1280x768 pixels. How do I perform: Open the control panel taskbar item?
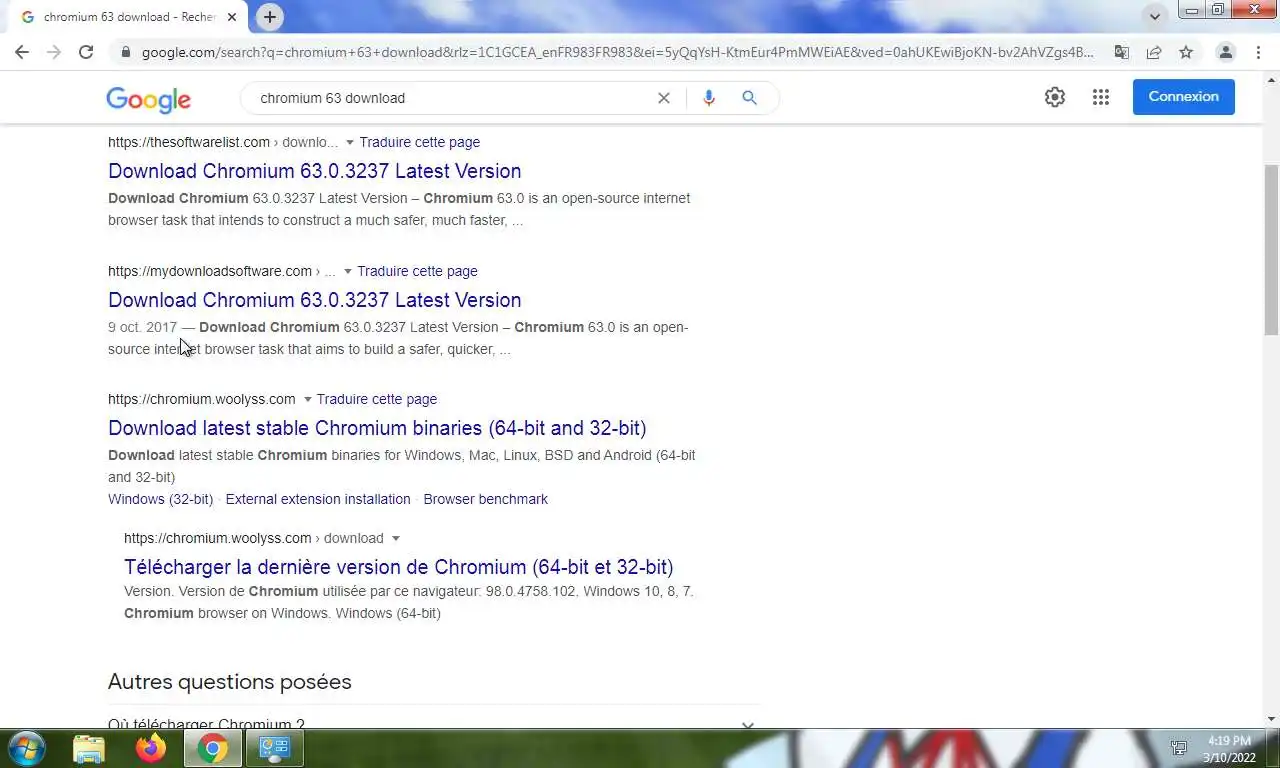274,748
